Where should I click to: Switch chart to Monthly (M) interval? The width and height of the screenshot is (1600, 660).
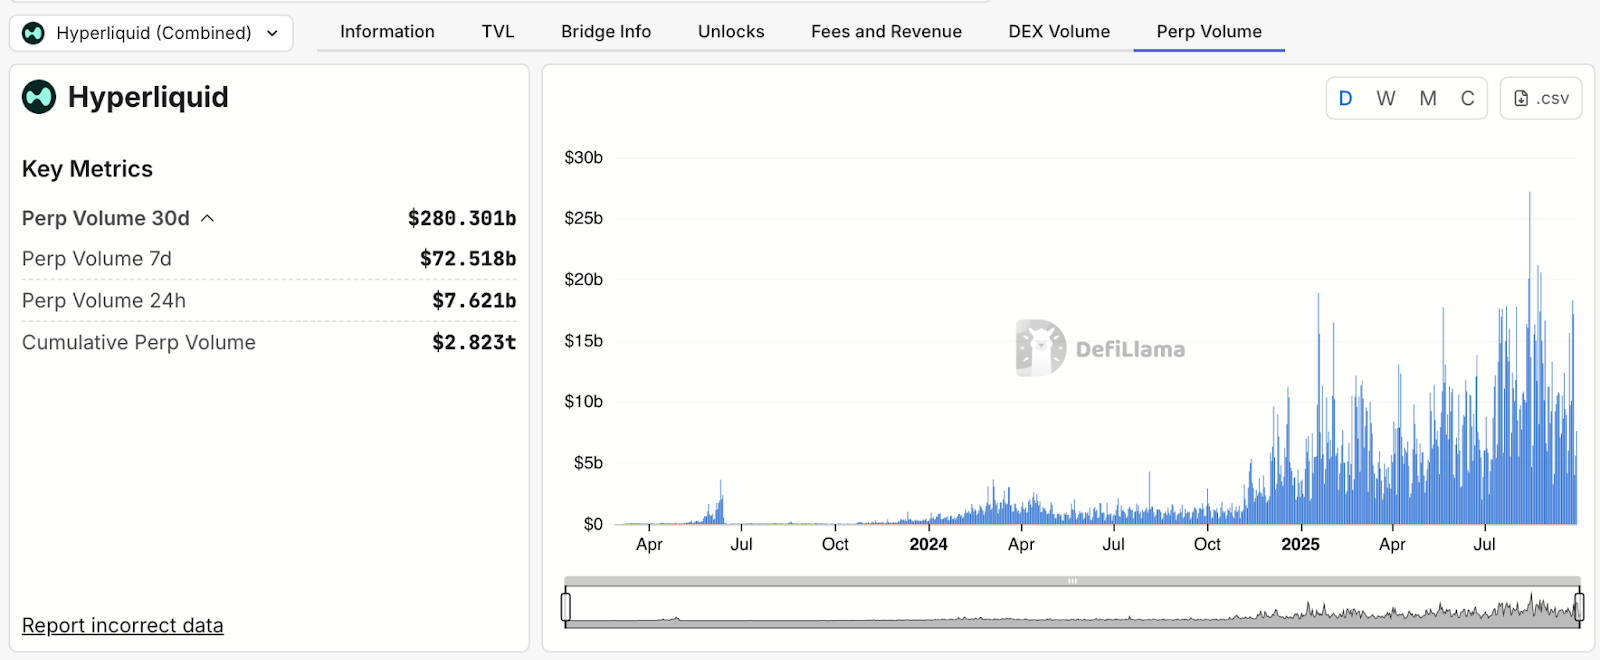click(x=1427, y=98)
